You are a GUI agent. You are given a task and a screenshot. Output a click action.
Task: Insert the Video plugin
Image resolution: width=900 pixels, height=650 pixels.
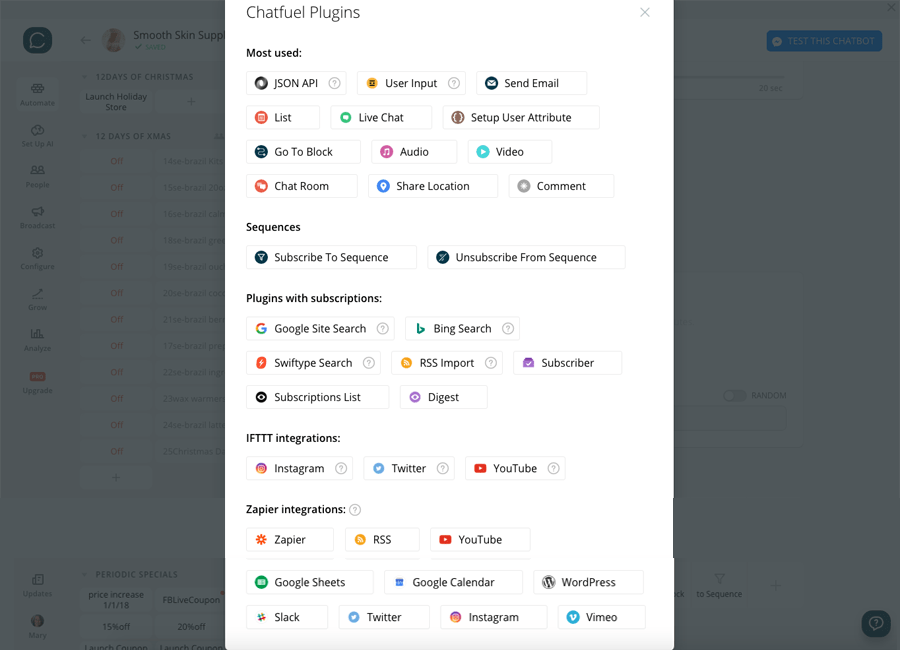(510, 152)
